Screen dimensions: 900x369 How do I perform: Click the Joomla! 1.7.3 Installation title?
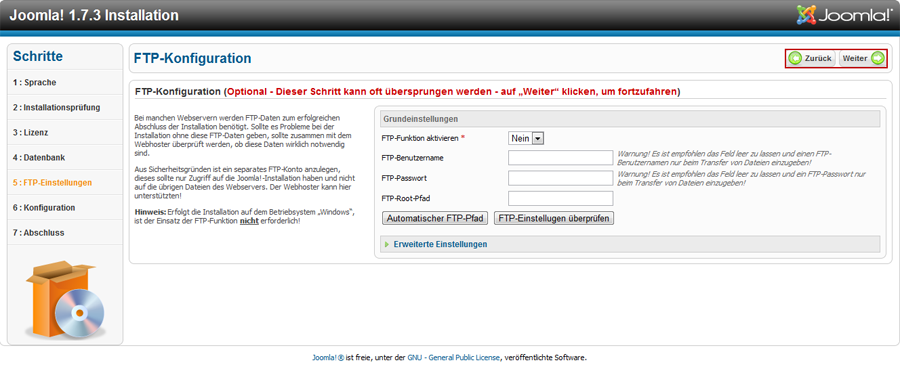[94, 15]
